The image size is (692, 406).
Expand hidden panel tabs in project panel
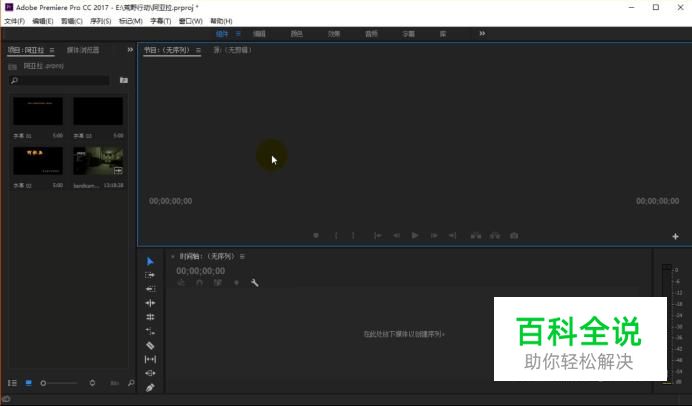point(129,49)
